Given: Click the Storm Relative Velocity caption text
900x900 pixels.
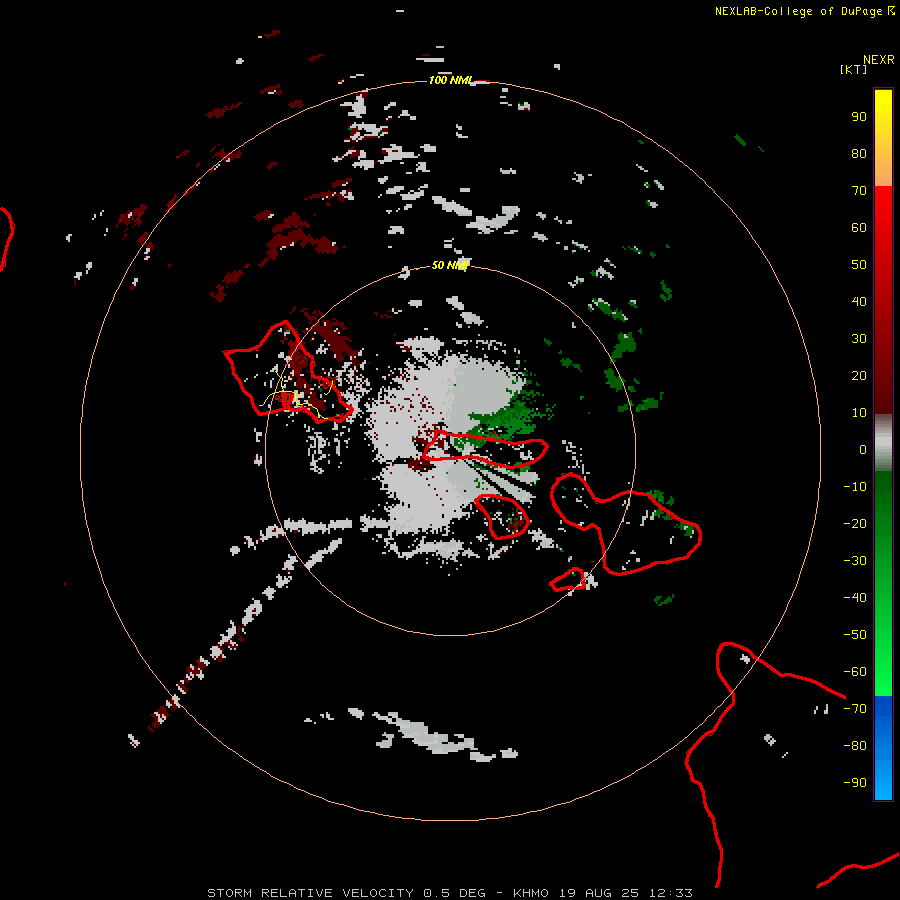Looking at the screenshot, I should [x=449, y=893].
